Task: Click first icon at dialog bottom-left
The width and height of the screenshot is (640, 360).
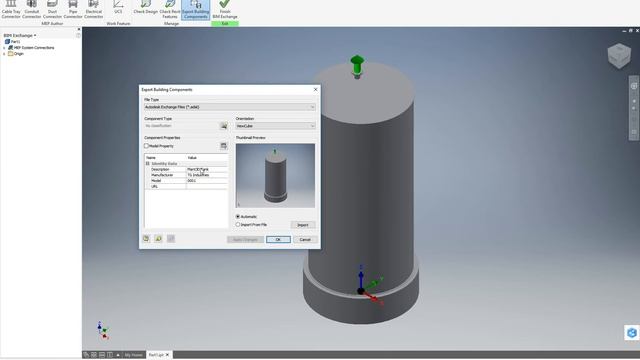Action: tap(146, 239)
